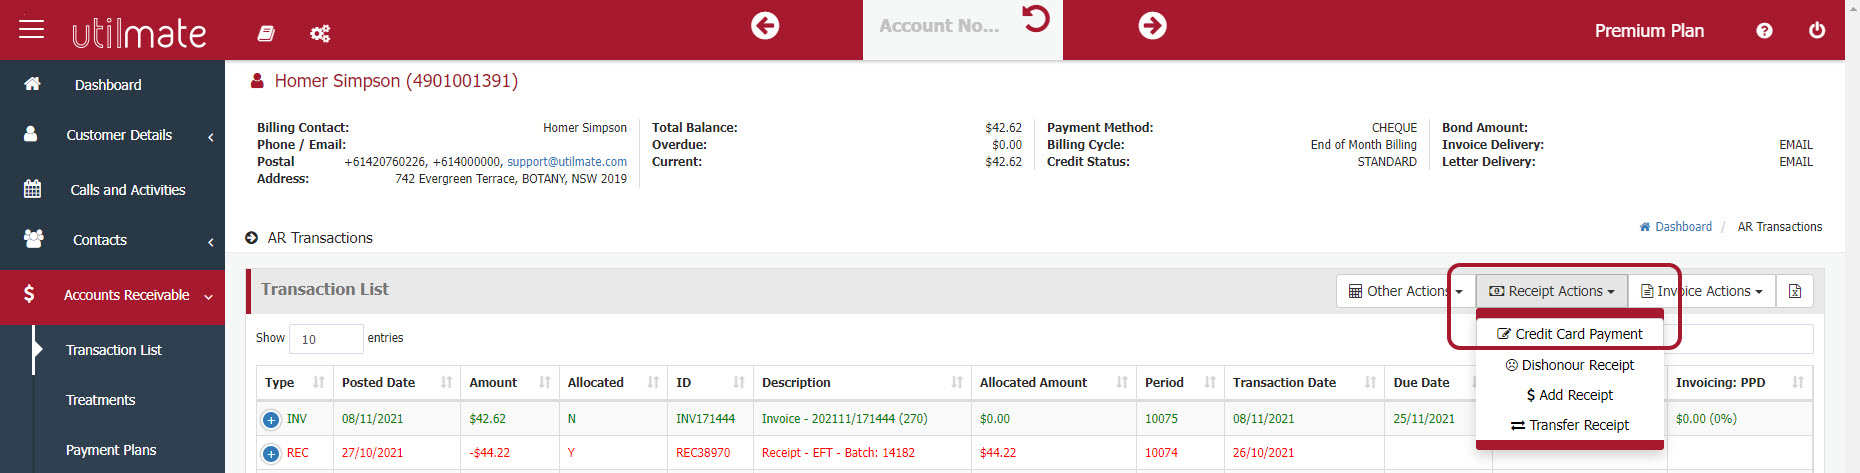
Task: Select Credit Card Payment option
Action: (x=1570, y=334)
